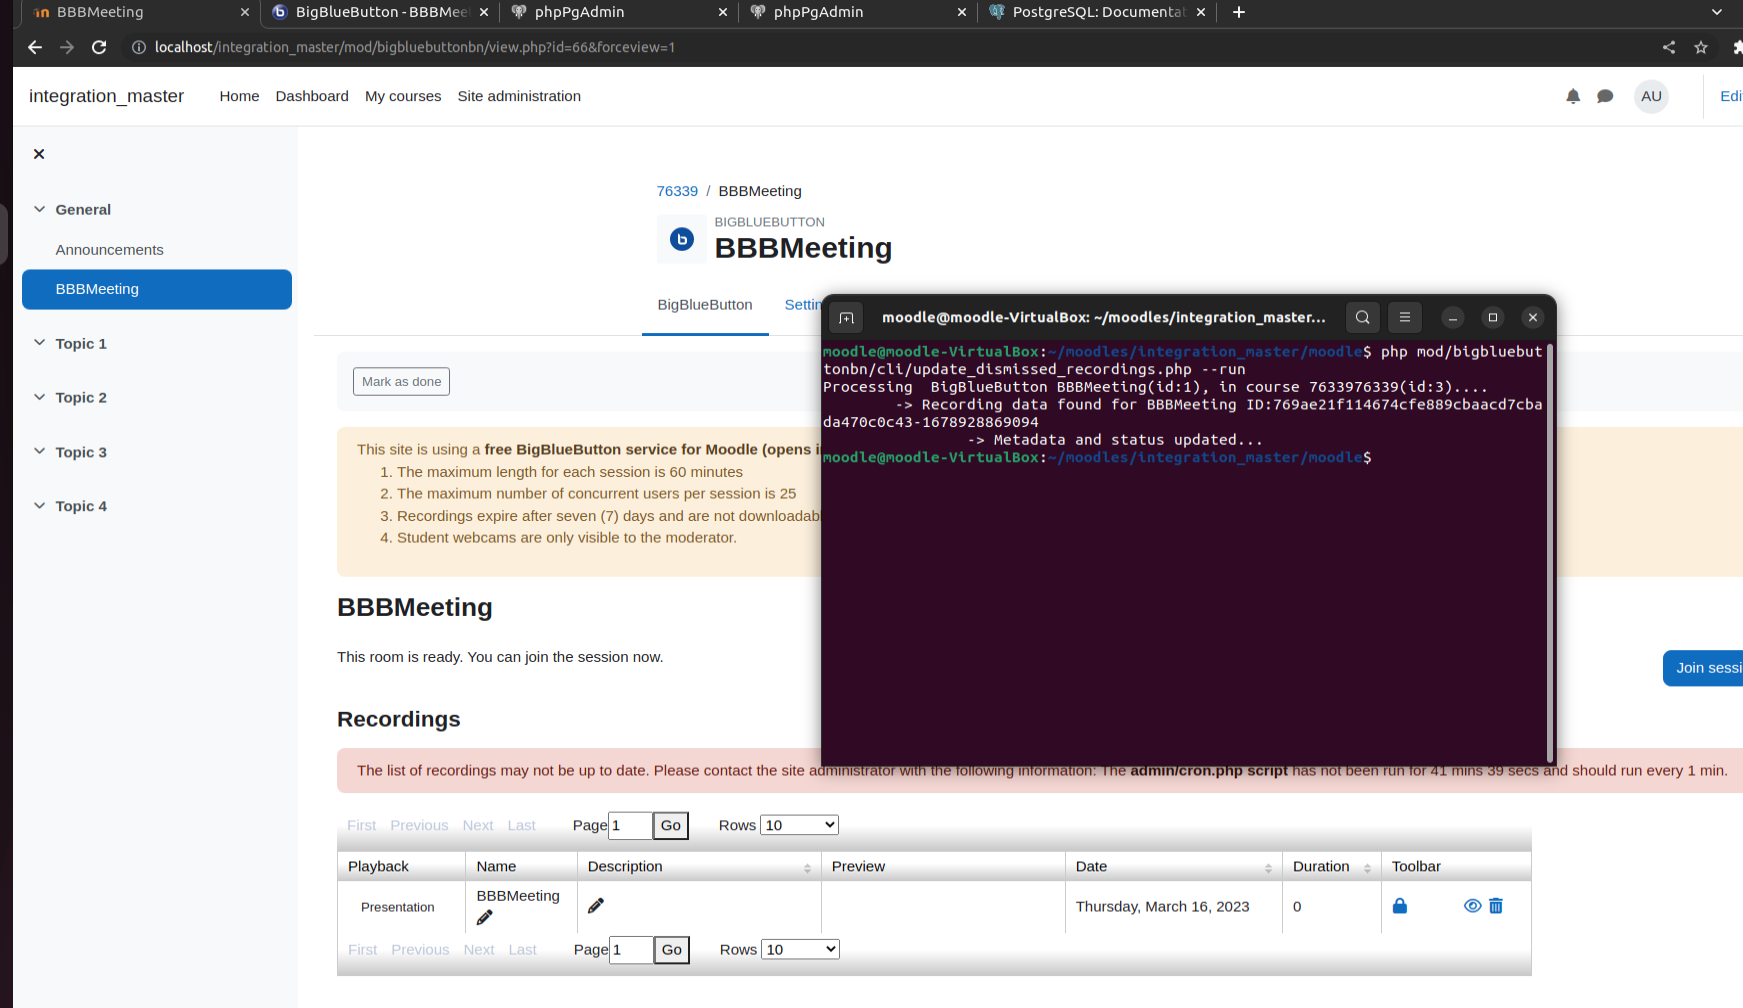1743x1008 pixels.
Task: Click the top Next pagination link
Action: tap(478, 825)
